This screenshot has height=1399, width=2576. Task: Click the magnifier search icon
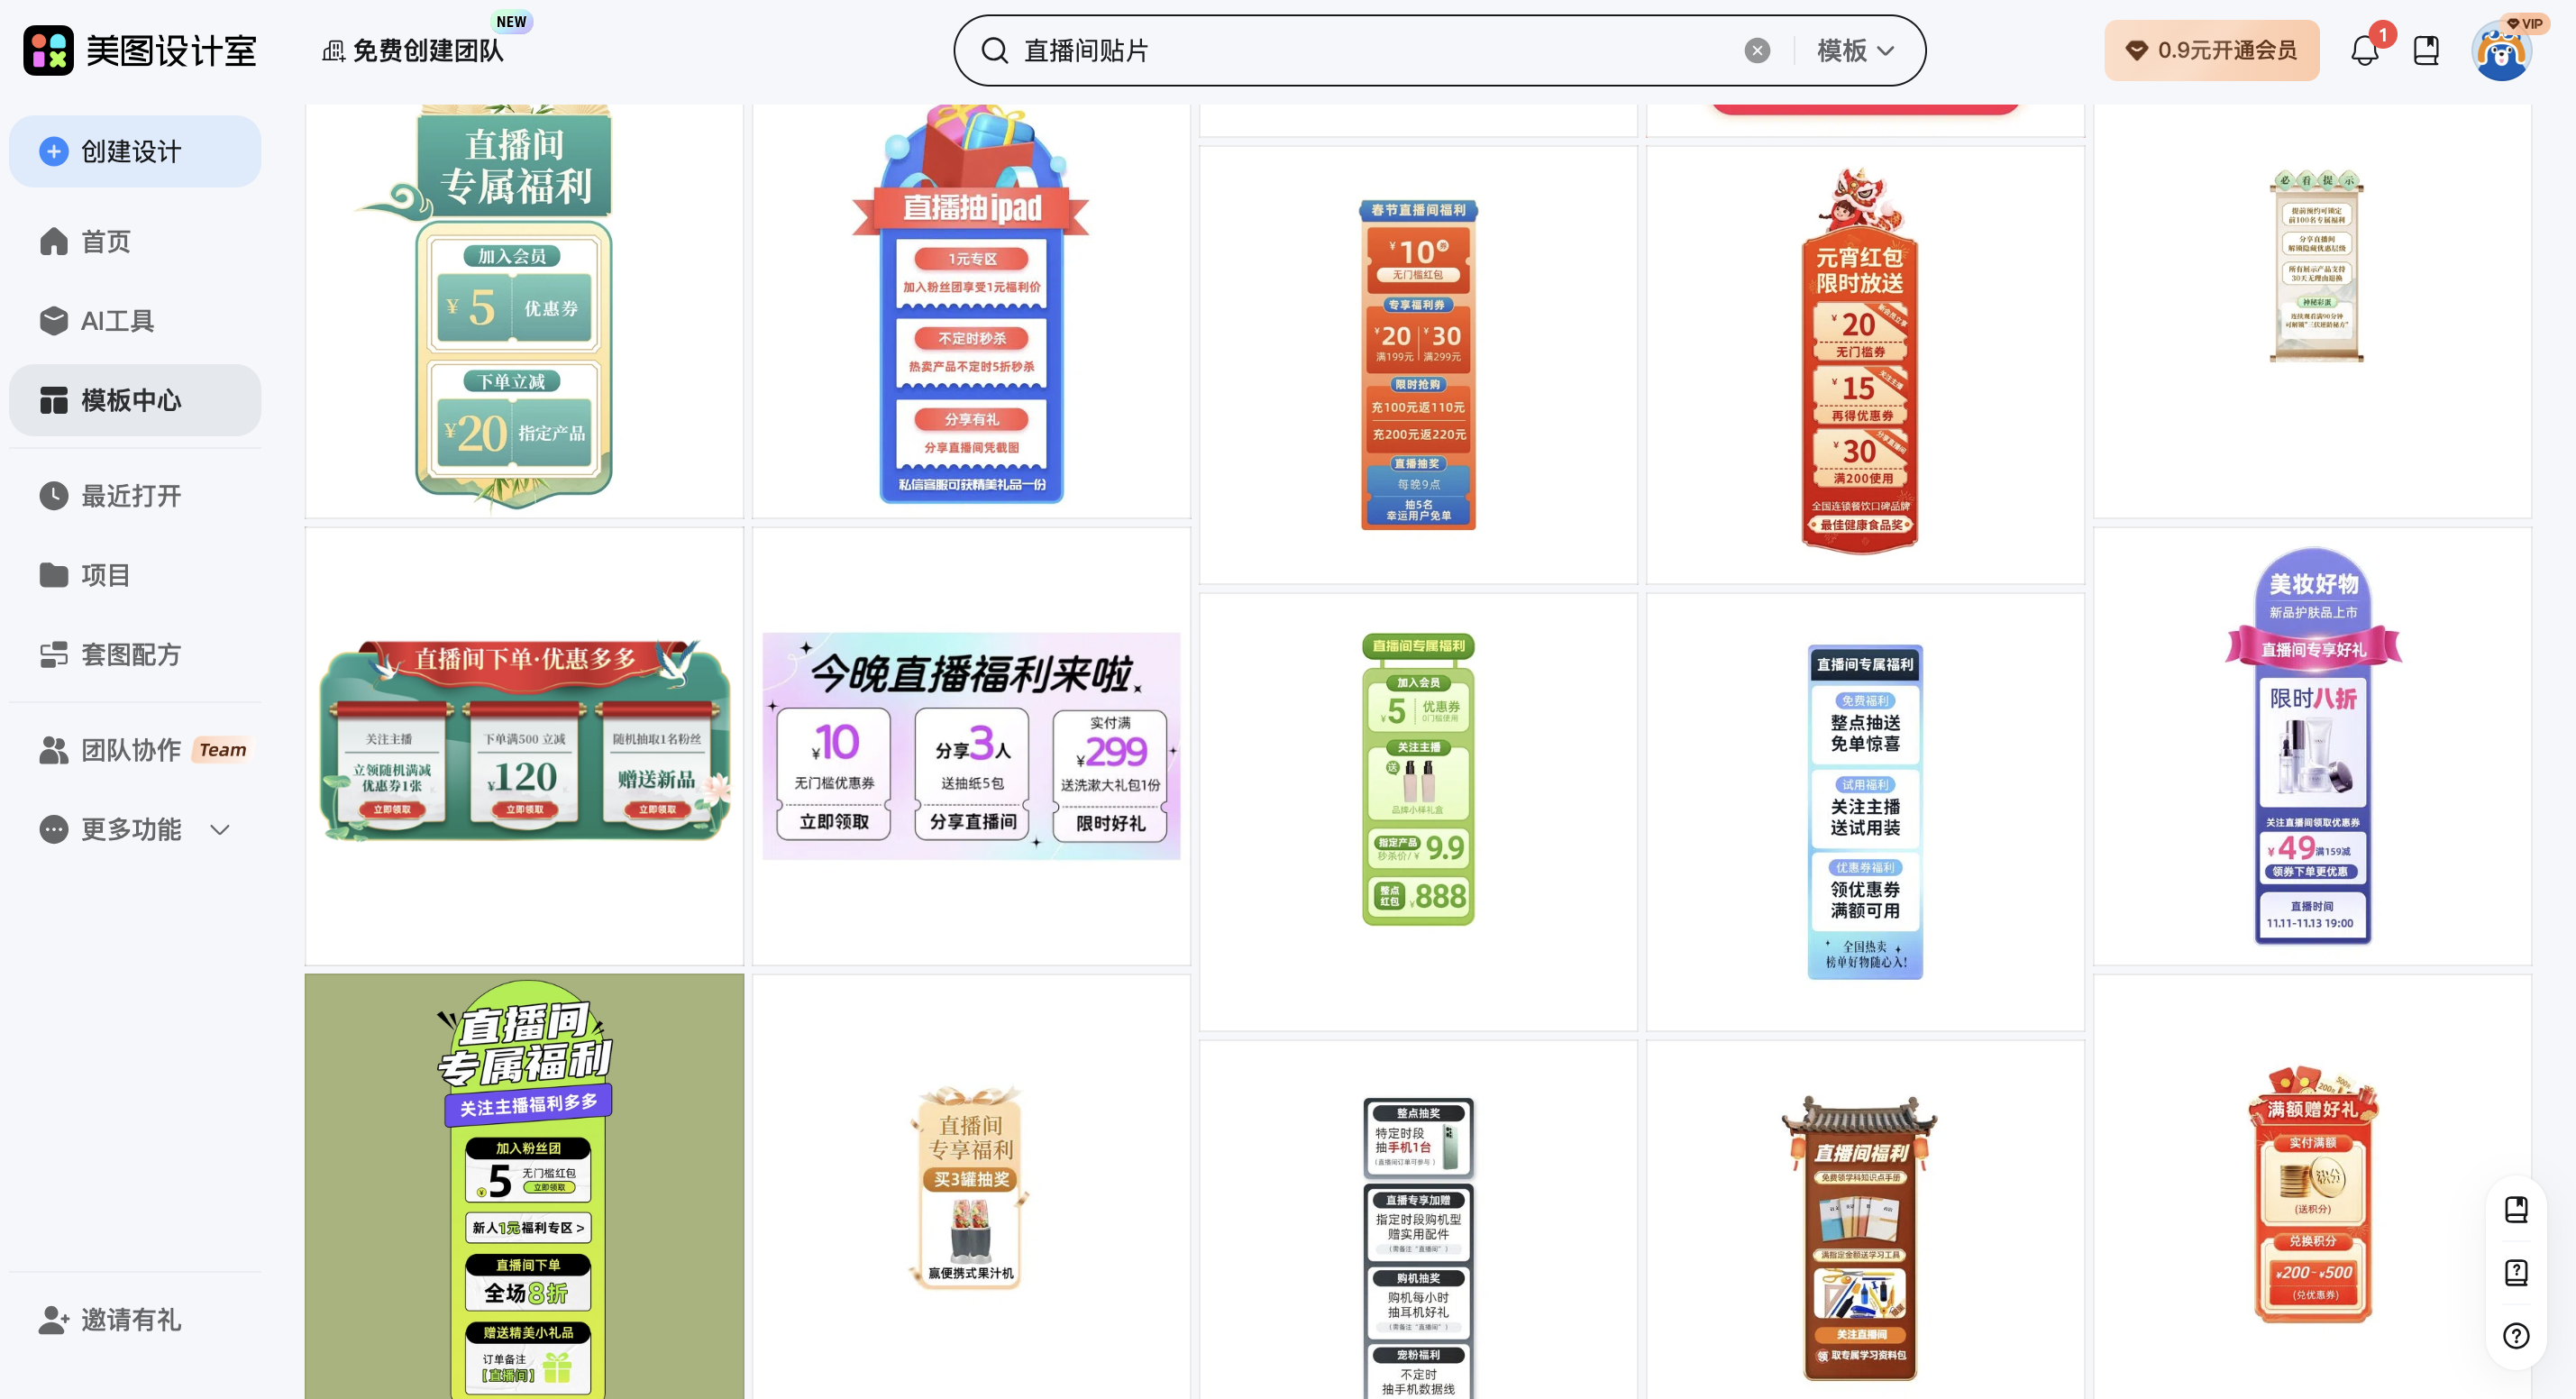pos(994,50)
